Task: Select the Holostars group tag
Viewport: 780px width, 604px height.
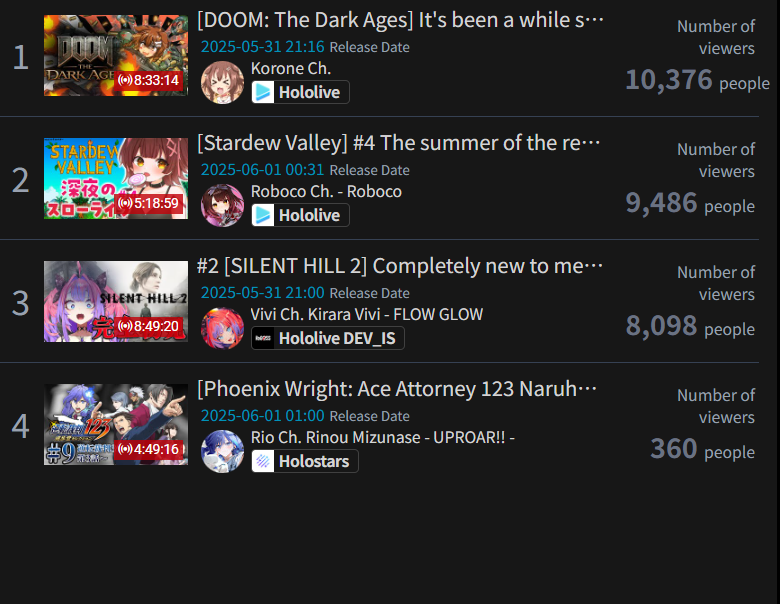Action: [305, 461]
